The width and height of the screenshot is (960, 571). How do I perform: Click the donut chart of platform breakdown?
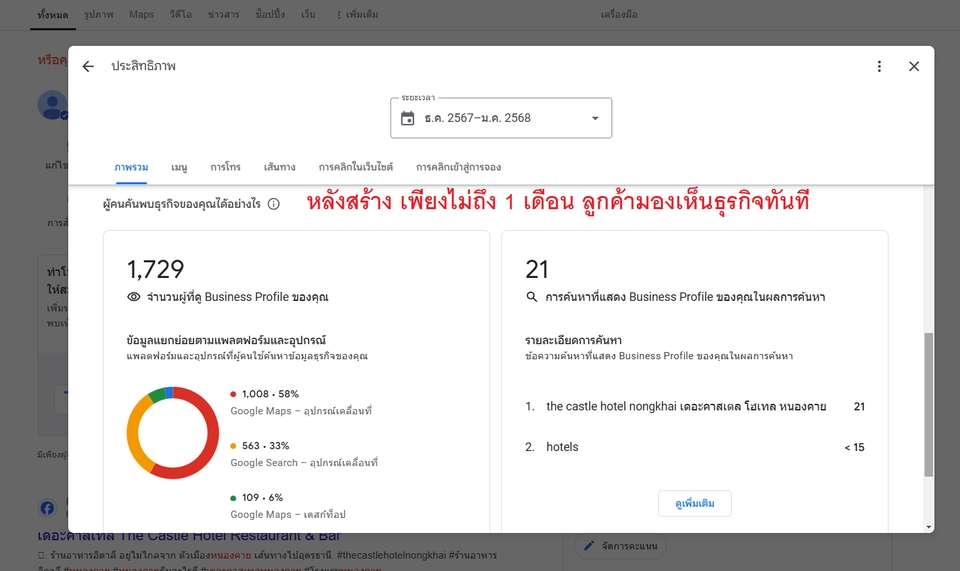pos(173,433)
